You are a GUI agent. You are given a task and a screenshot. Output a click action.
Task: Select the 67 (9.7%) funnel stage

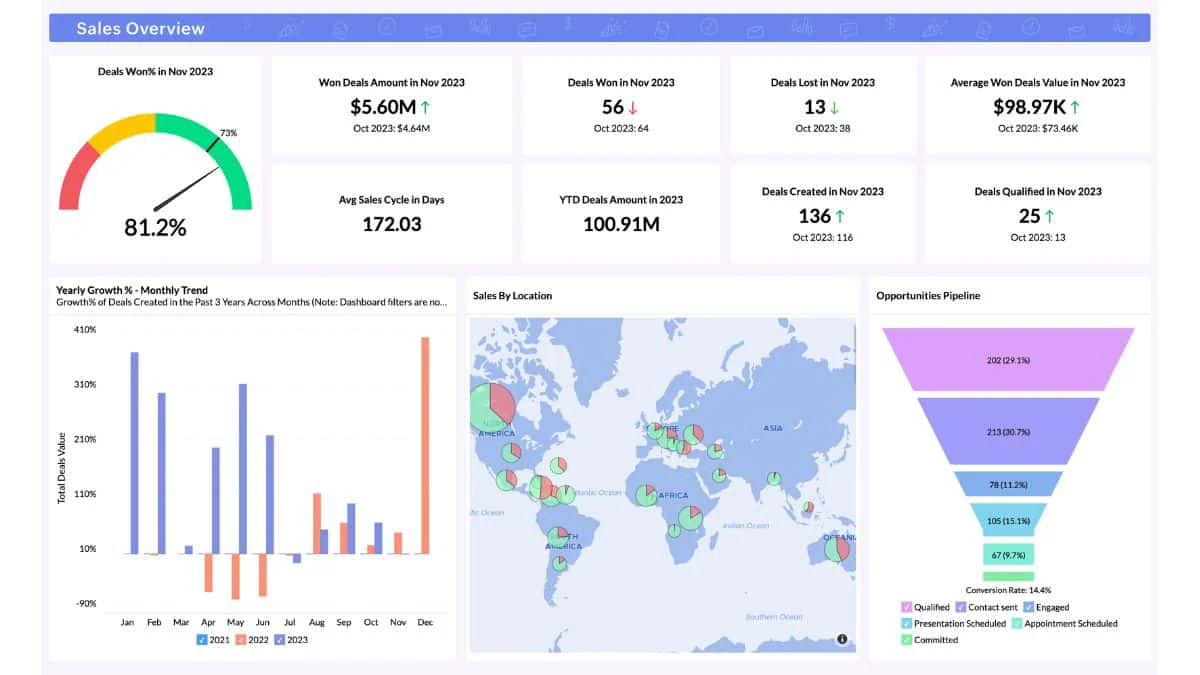click(x=1008, y=554)
